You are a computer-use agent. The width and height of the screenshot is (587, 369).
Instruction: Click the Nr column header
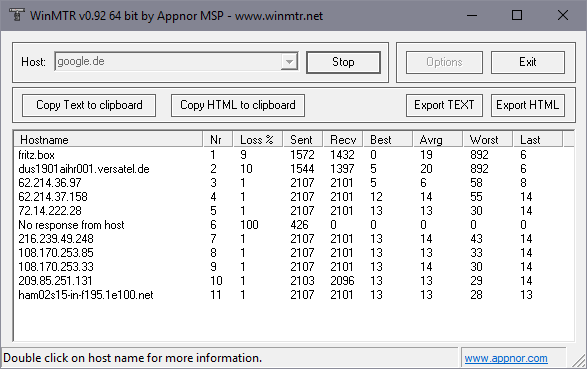tap(218, 140)
